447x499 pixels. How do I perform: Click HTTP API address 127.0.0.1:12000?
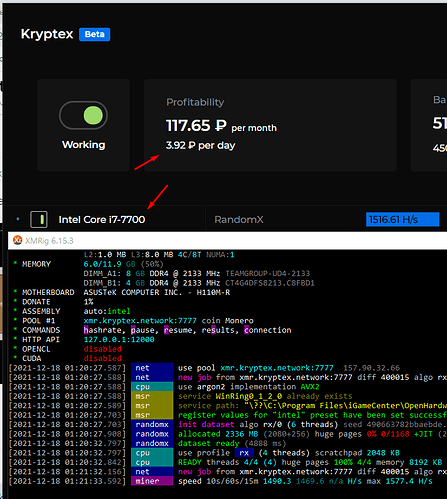pyautogui.click(x=119, y=339)
